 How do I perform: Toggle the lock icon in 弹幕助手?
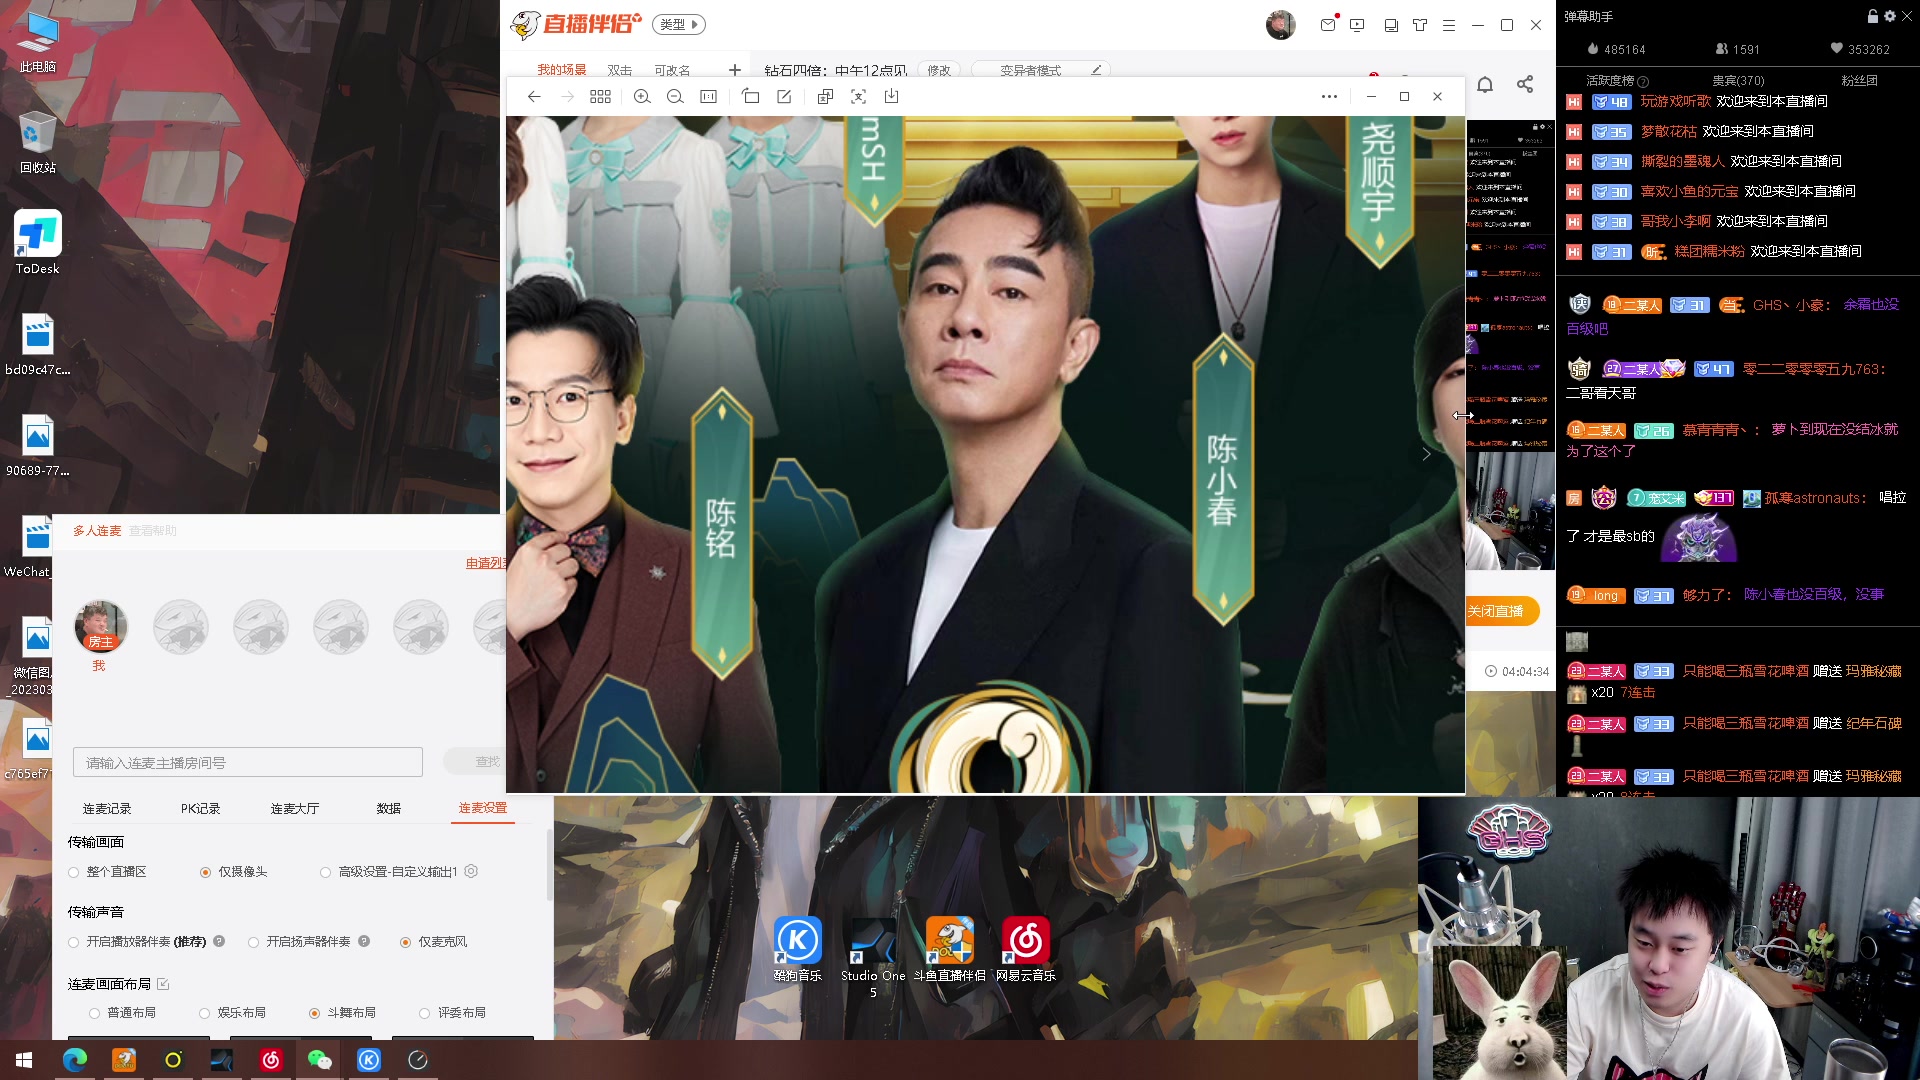[x=1873, y=16]
